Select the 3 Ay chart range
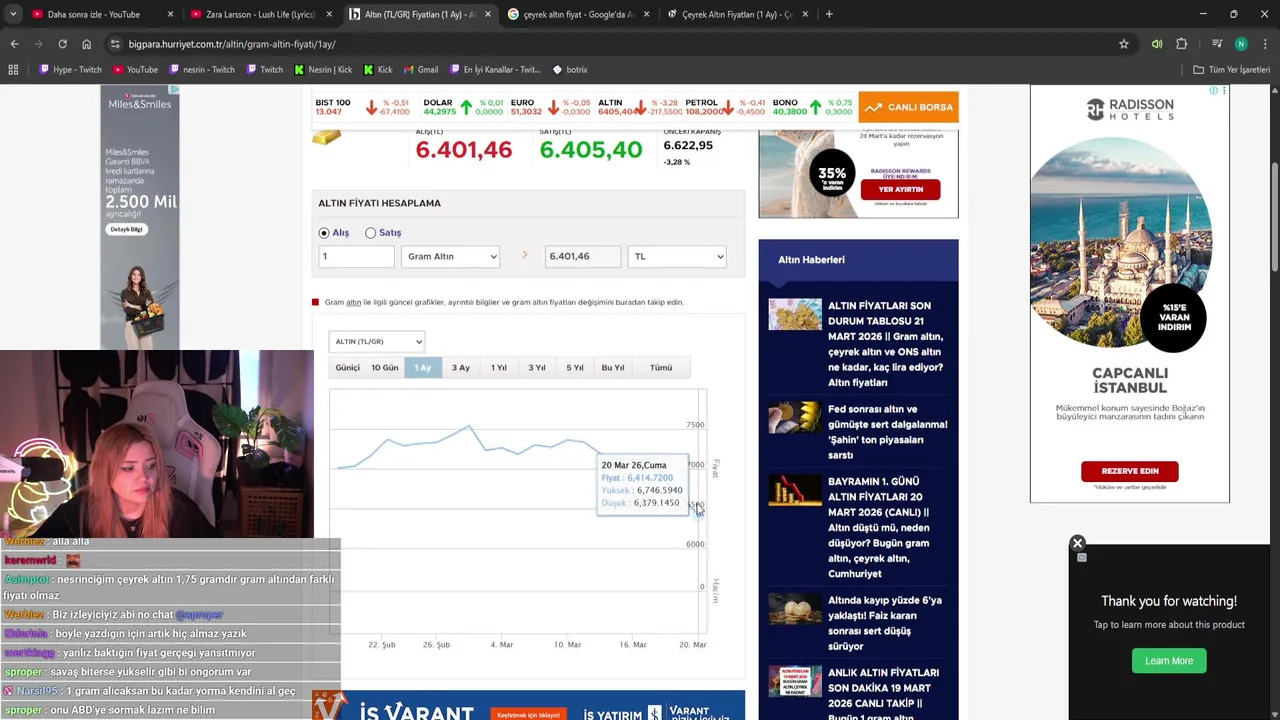This screenshot has height=720, width=1280. (x=461, y=368)
